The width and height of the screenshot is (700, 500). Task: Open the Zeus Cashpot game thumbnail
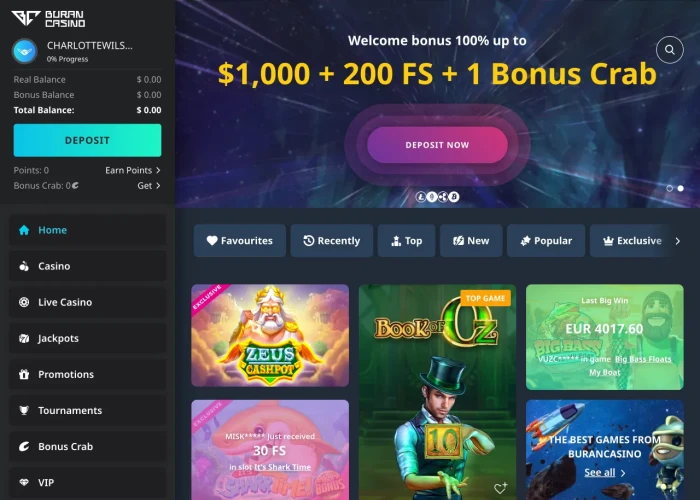click(x=270, y=335)
